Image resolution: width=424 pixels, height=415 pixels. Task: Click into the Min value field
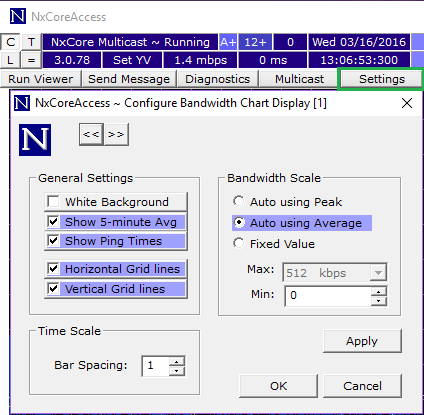[x=328, y=296]
